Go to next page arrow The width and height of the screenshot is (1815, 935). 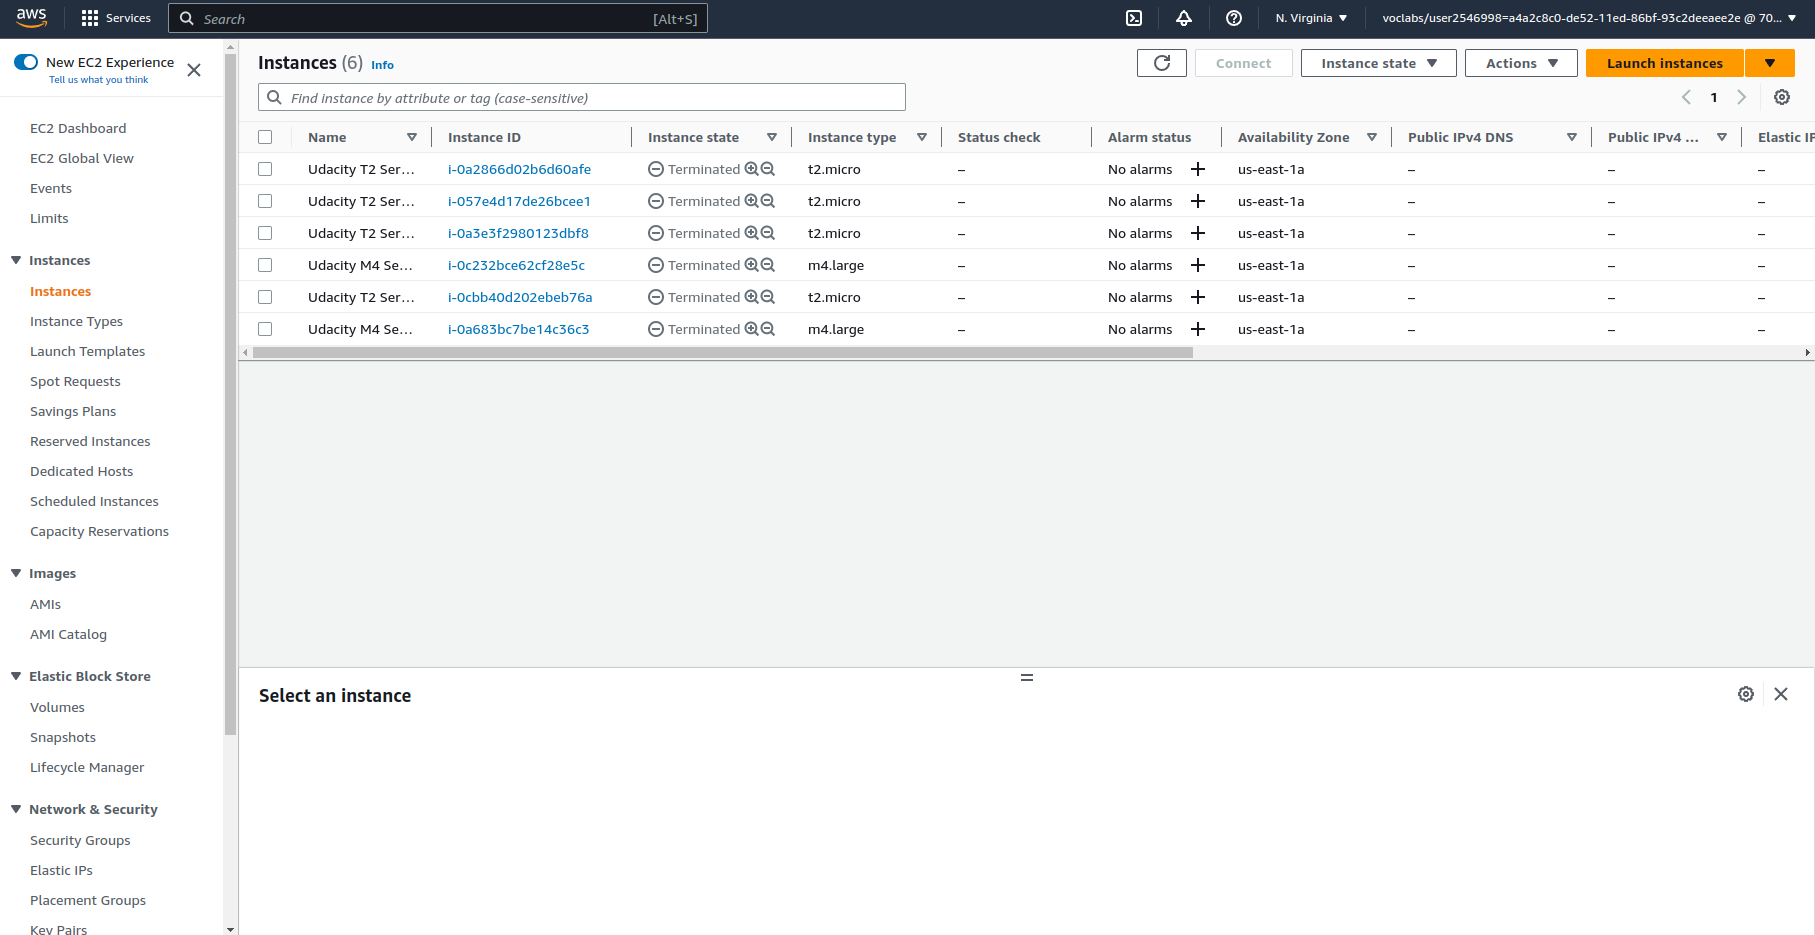click(1741, 97)
